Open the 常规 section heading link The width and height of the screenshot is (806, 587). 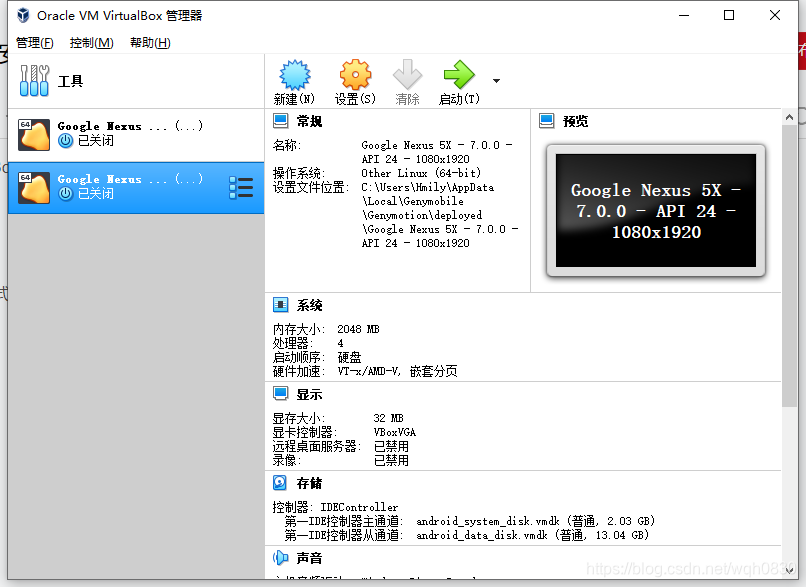click(309, 121)
